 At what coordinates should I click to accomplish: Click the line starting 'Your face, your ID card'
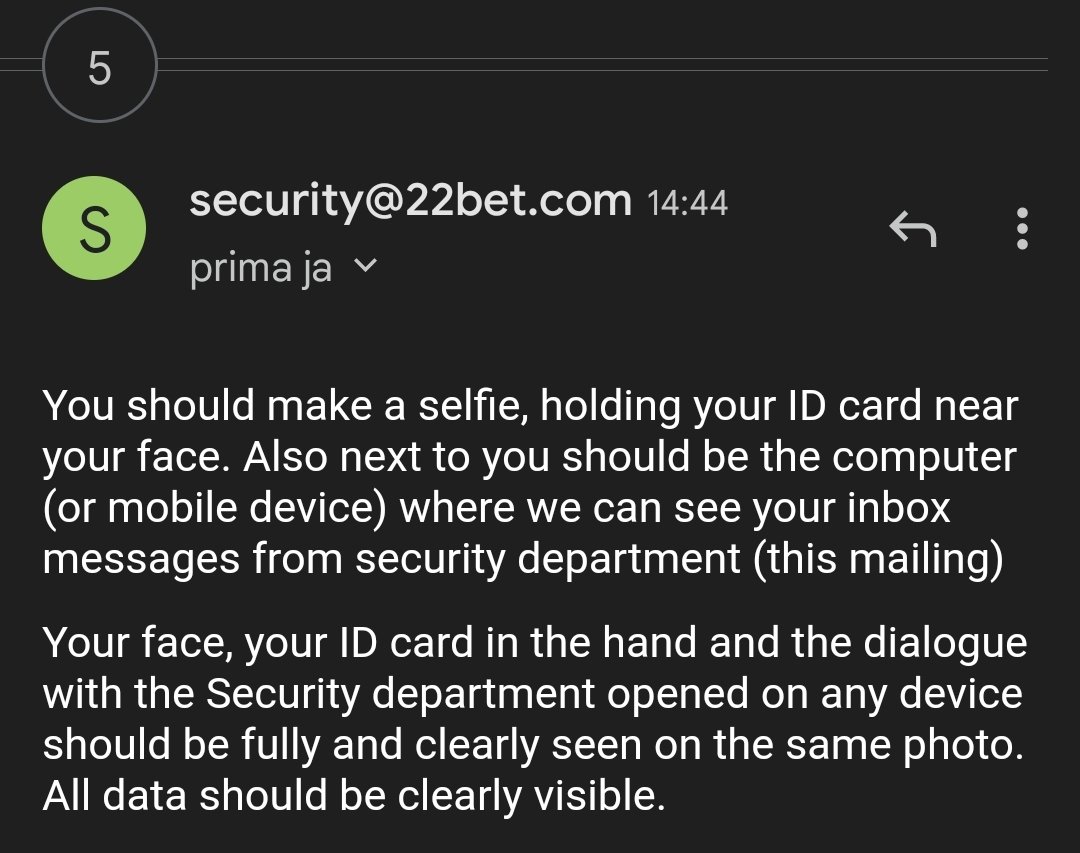coord(534,643)
